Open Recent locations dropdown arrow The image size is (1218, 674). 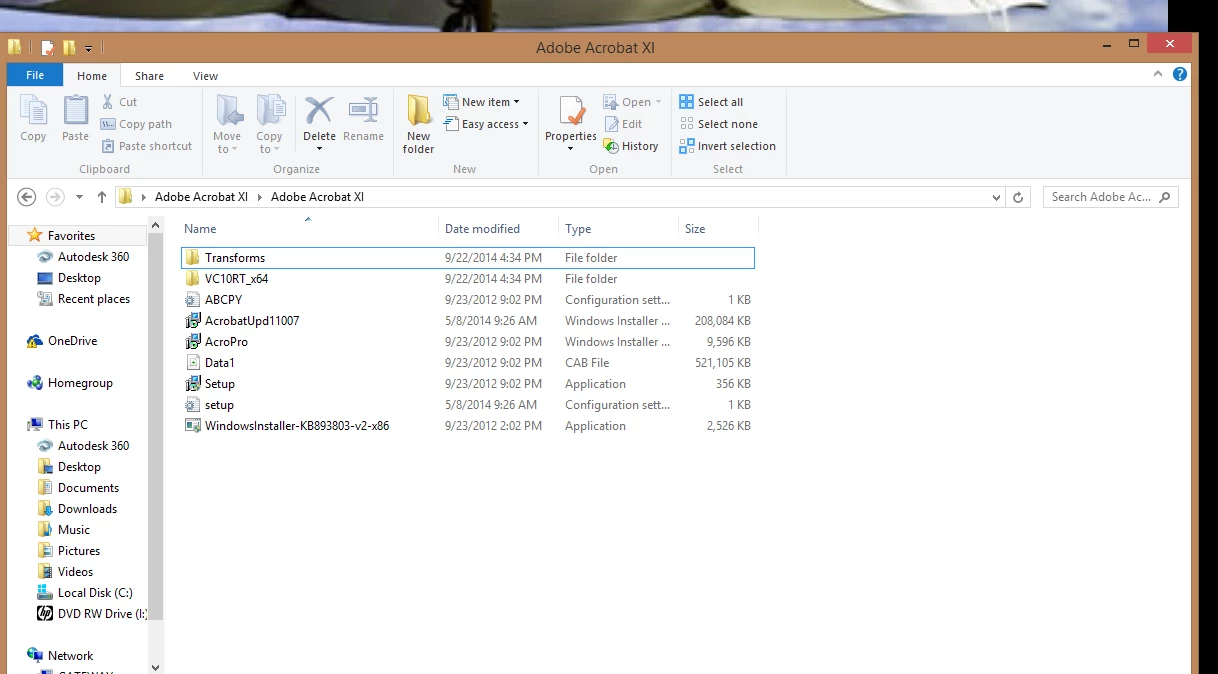click(78, 197)
